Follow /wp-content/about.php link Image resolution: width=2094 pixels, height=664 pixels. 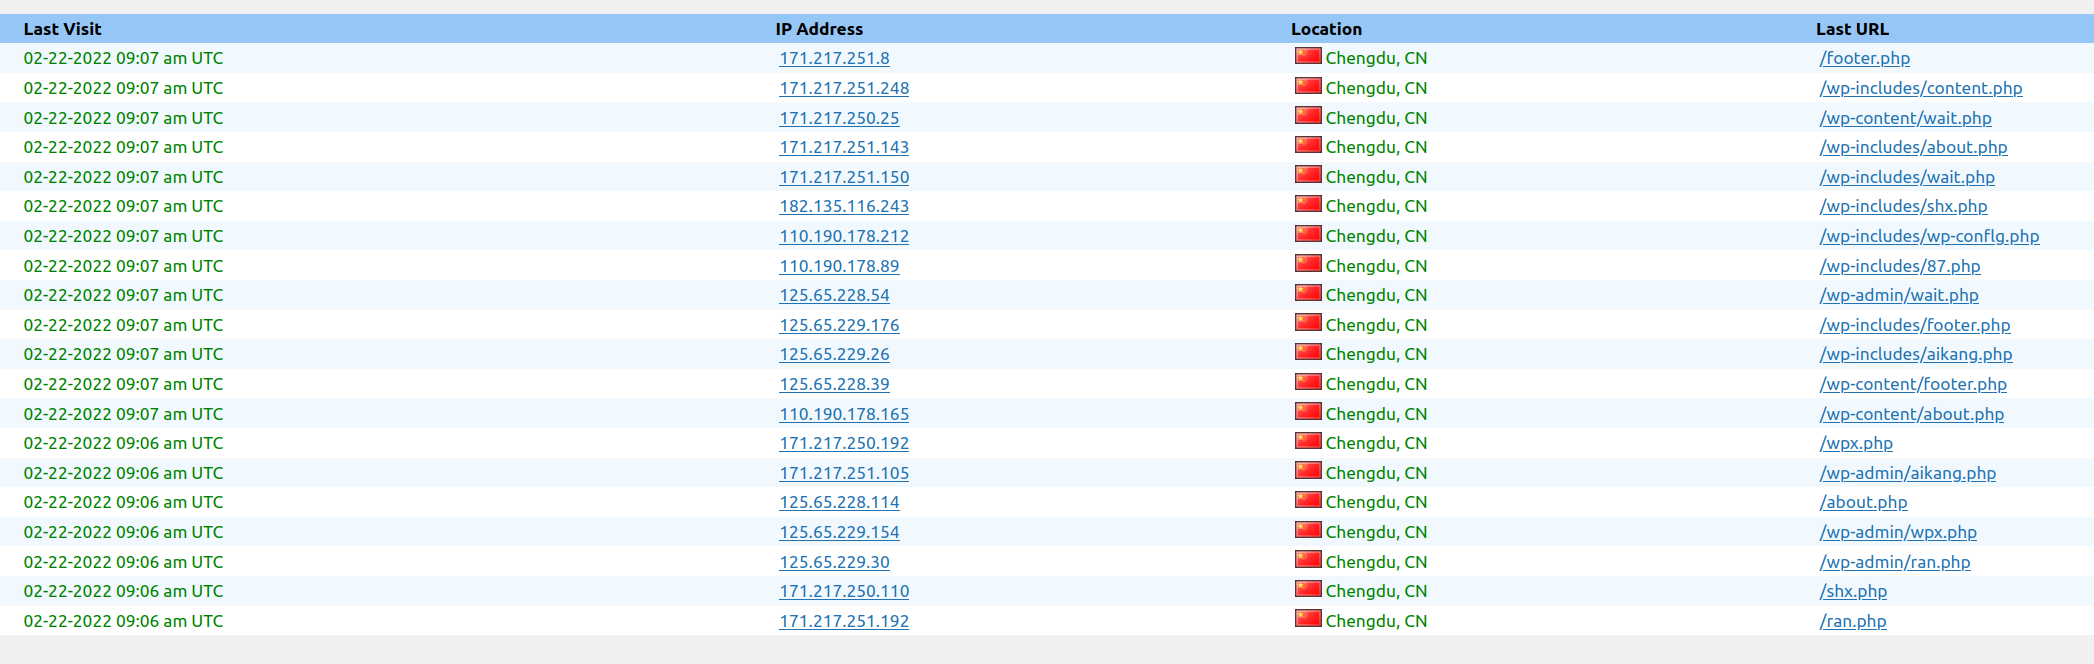tap(1912, 414)
